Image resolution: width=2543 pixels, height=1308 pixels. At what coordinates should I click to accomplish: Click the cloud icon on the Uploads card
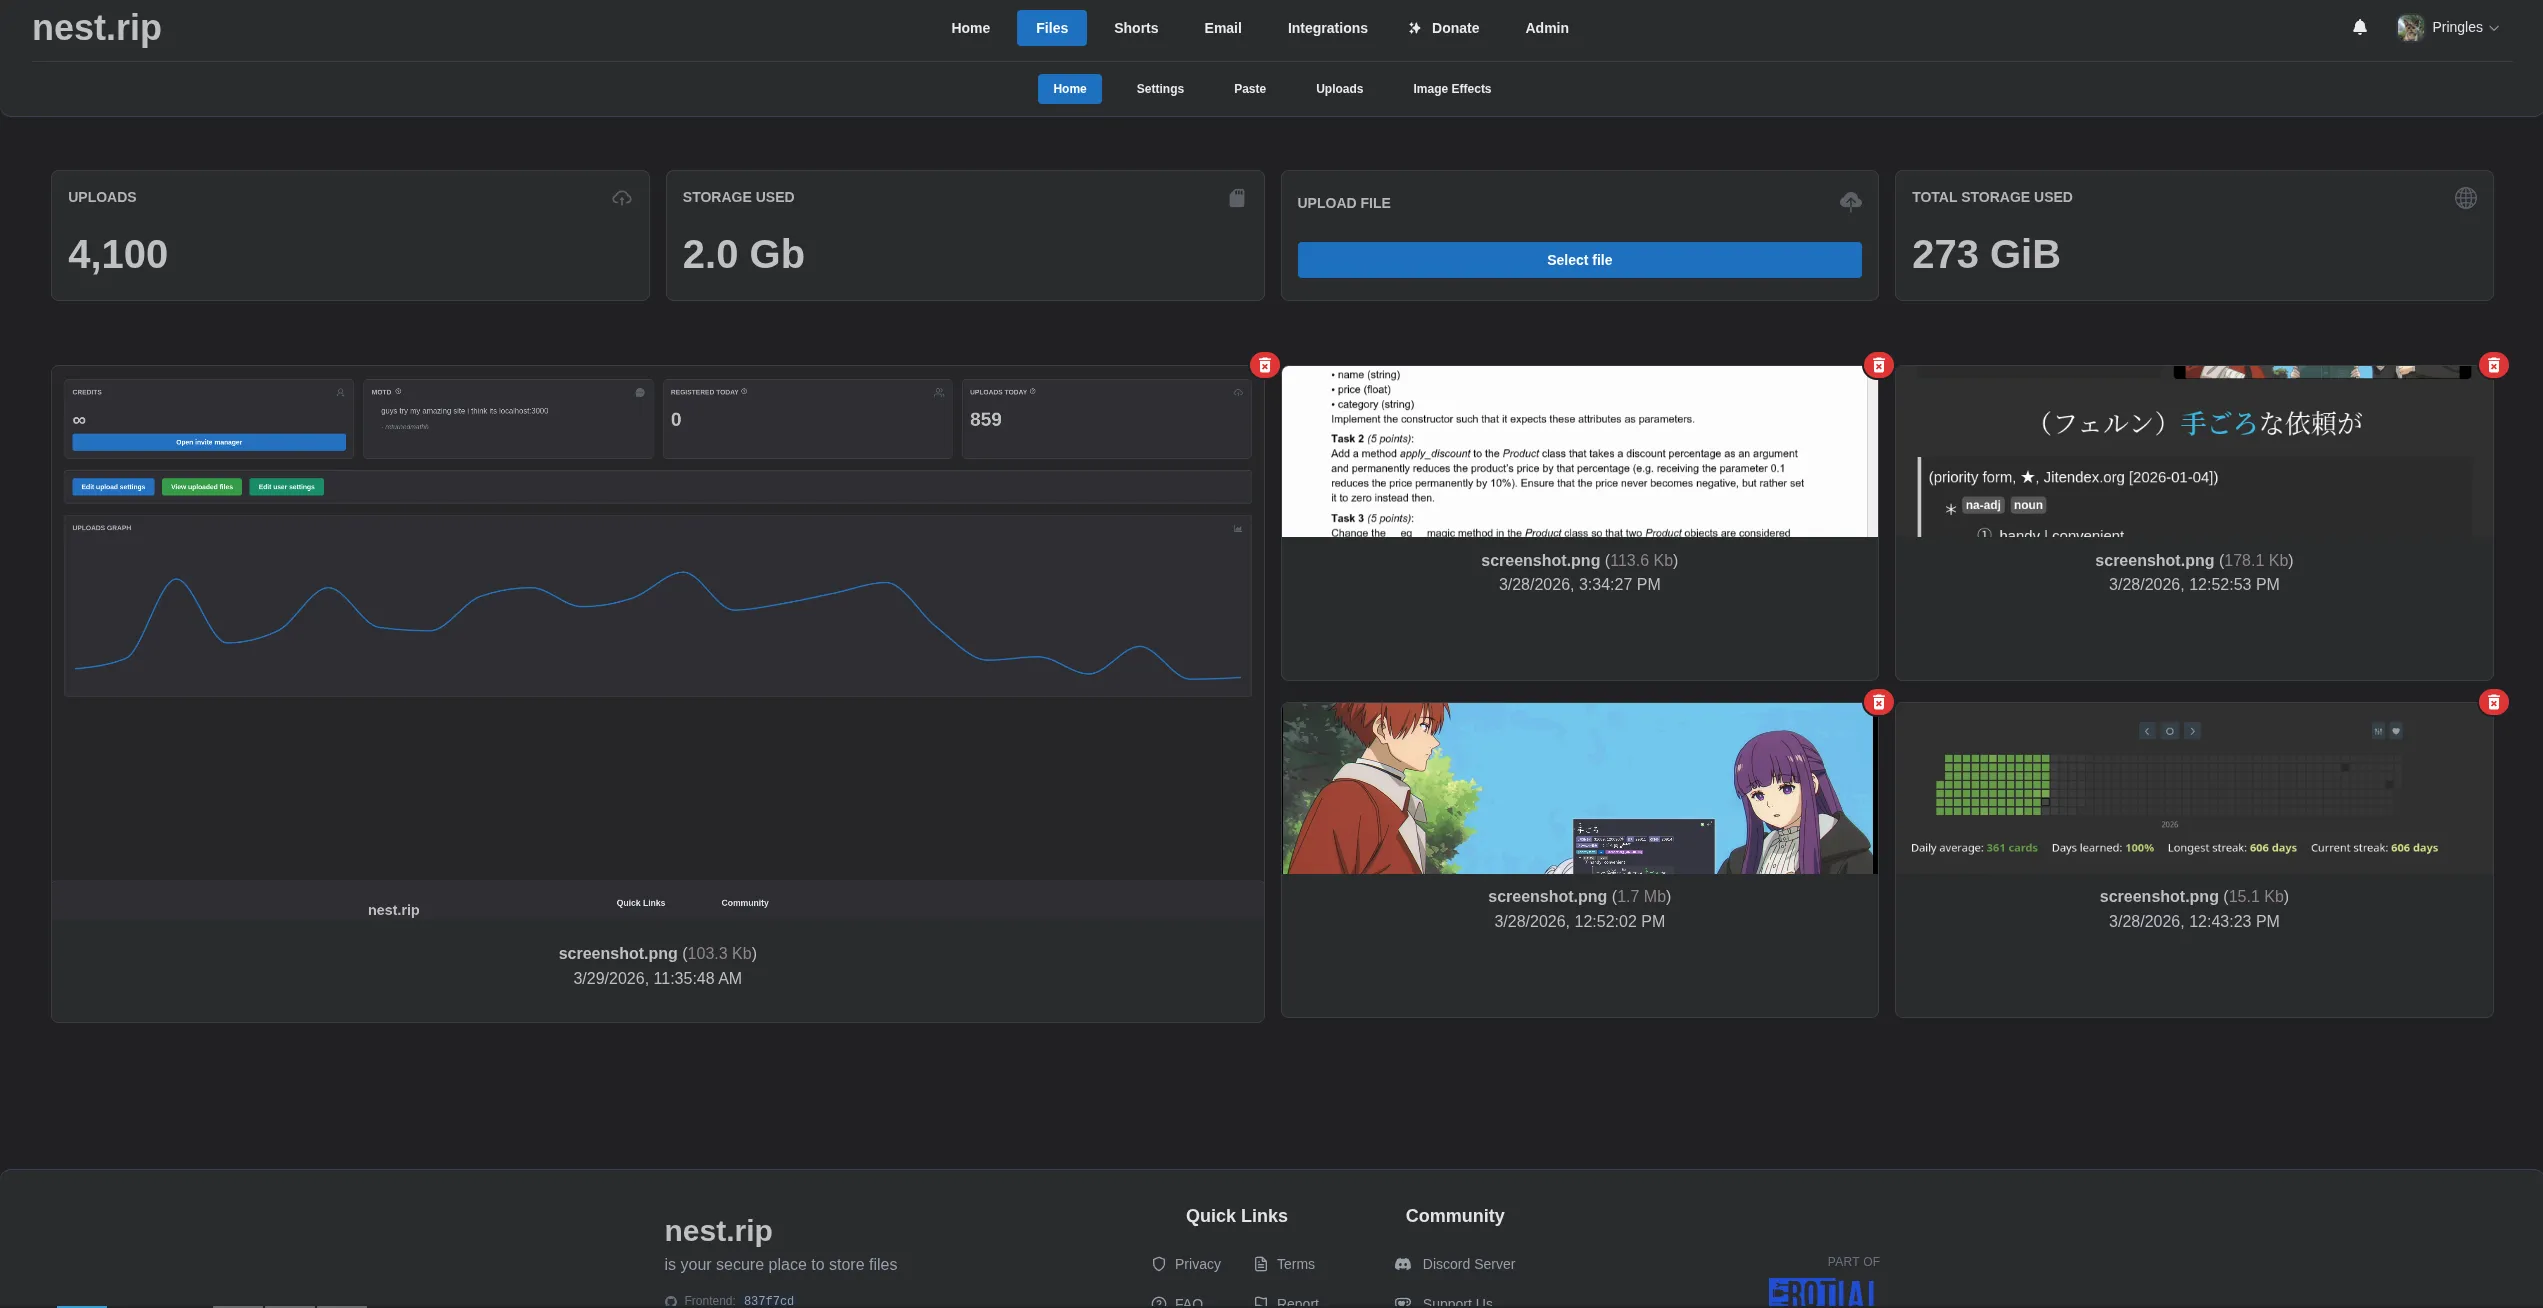[621, 197]
